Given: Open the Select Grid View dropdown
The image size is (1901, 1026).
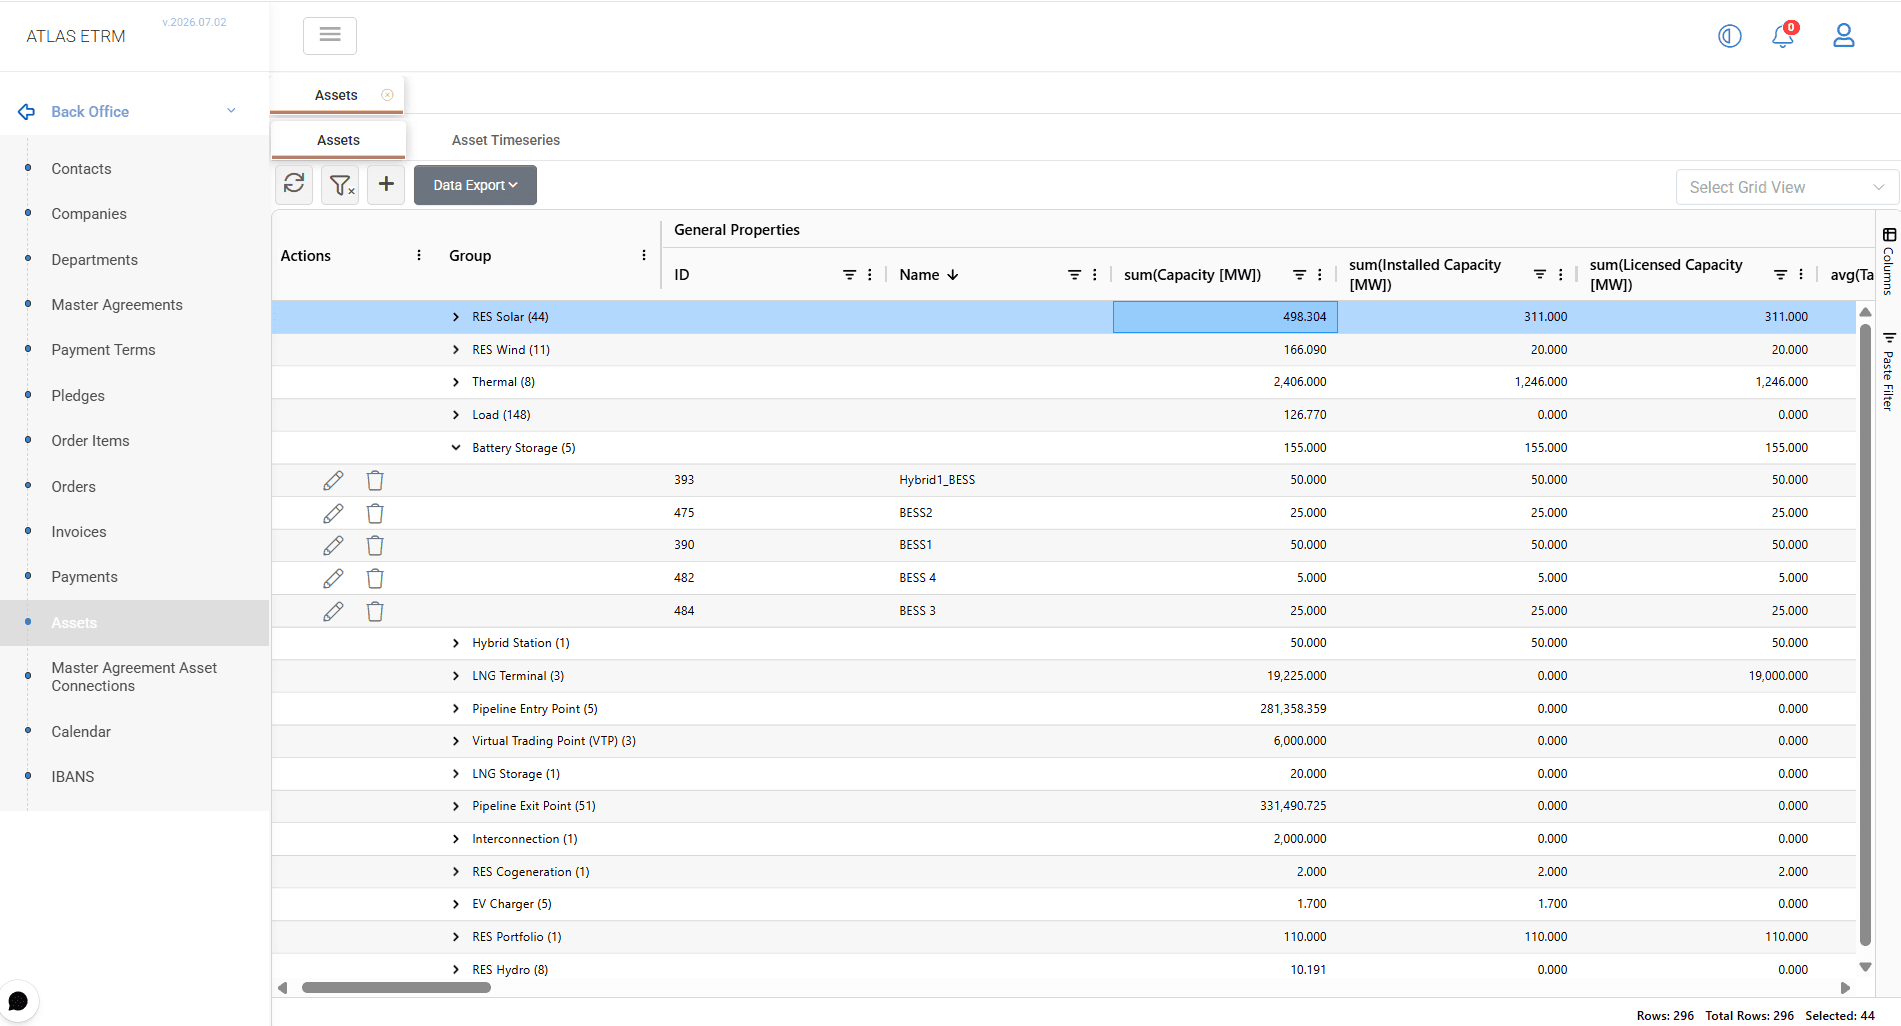Looking at the screenshot, I should click(1786, 187).
